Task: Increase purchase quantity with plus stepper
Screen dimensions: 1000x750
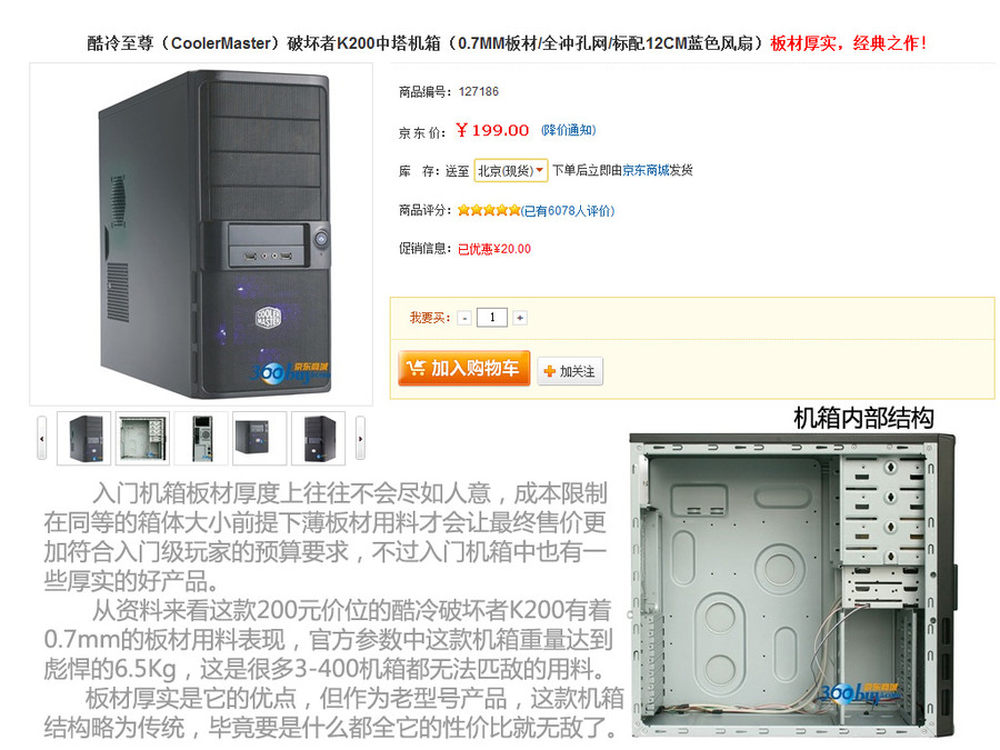Action: 520,318
